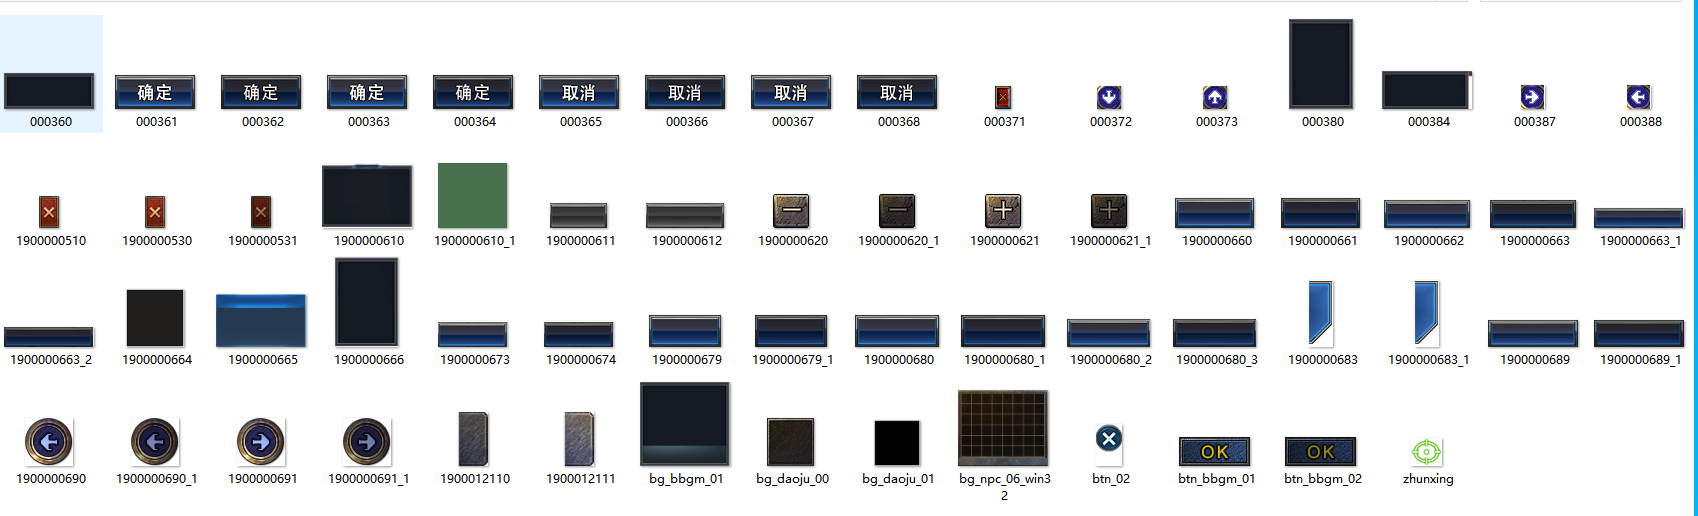Click the file name text 000367
The height and width of the screenshot is (516, 1698).
tap(793, 122)
